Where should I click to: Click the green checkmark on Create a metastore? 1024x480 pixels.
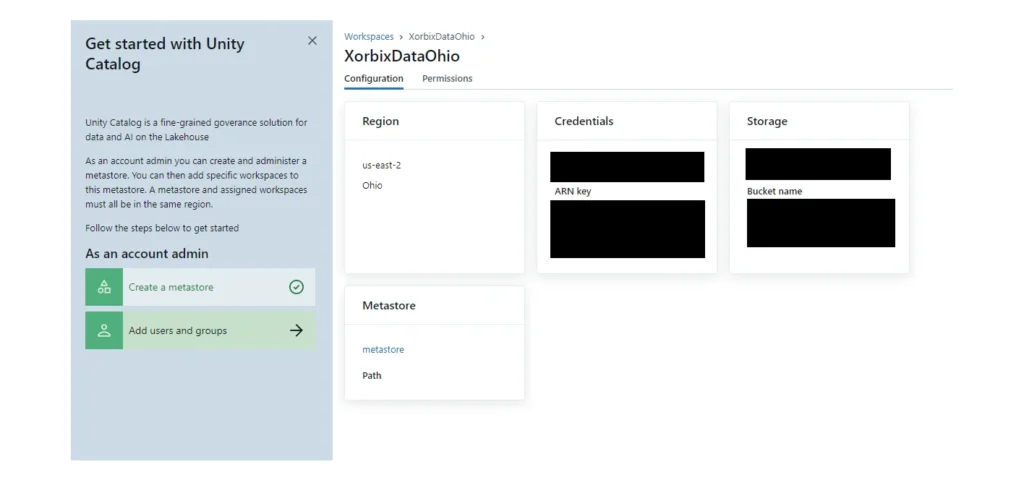point(296,287)
